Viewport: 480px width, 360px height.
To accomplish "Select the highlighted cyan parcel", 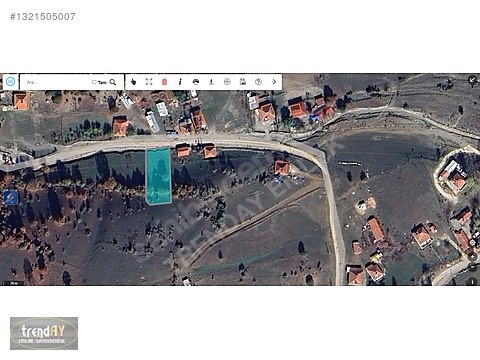I will [x=158, y=176].
